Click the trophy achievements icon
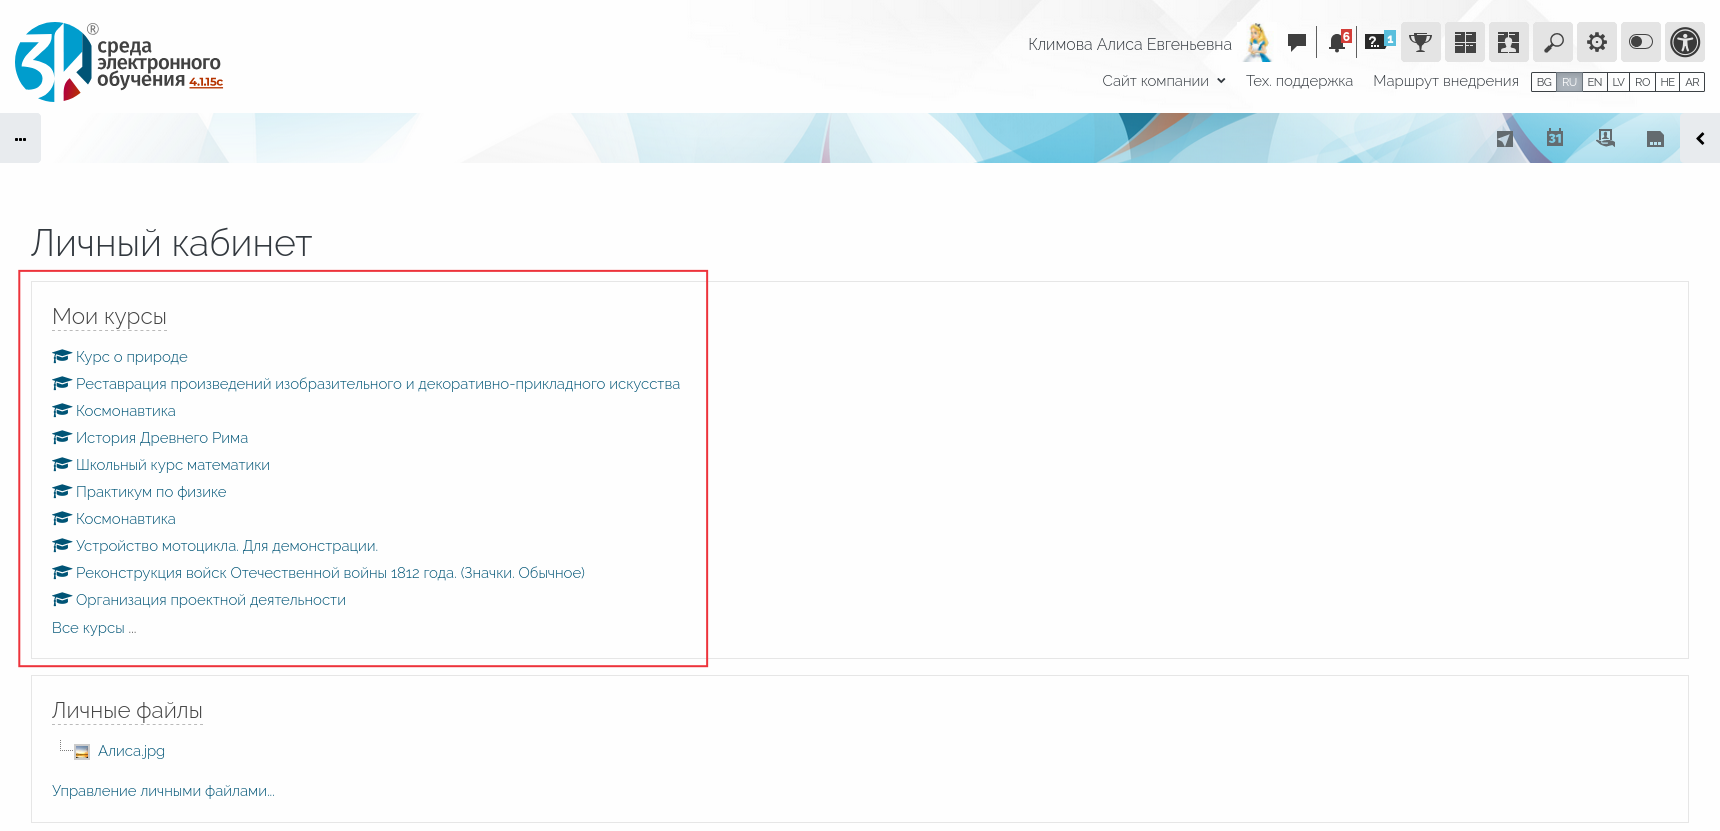 [x=1420, y=43]
